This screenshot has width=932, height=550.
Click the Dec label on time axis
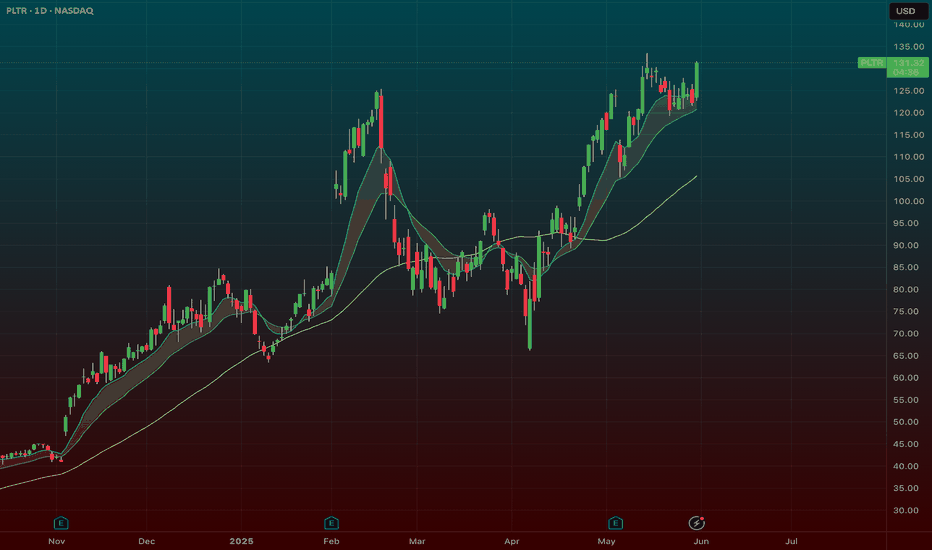coord(146,541)
